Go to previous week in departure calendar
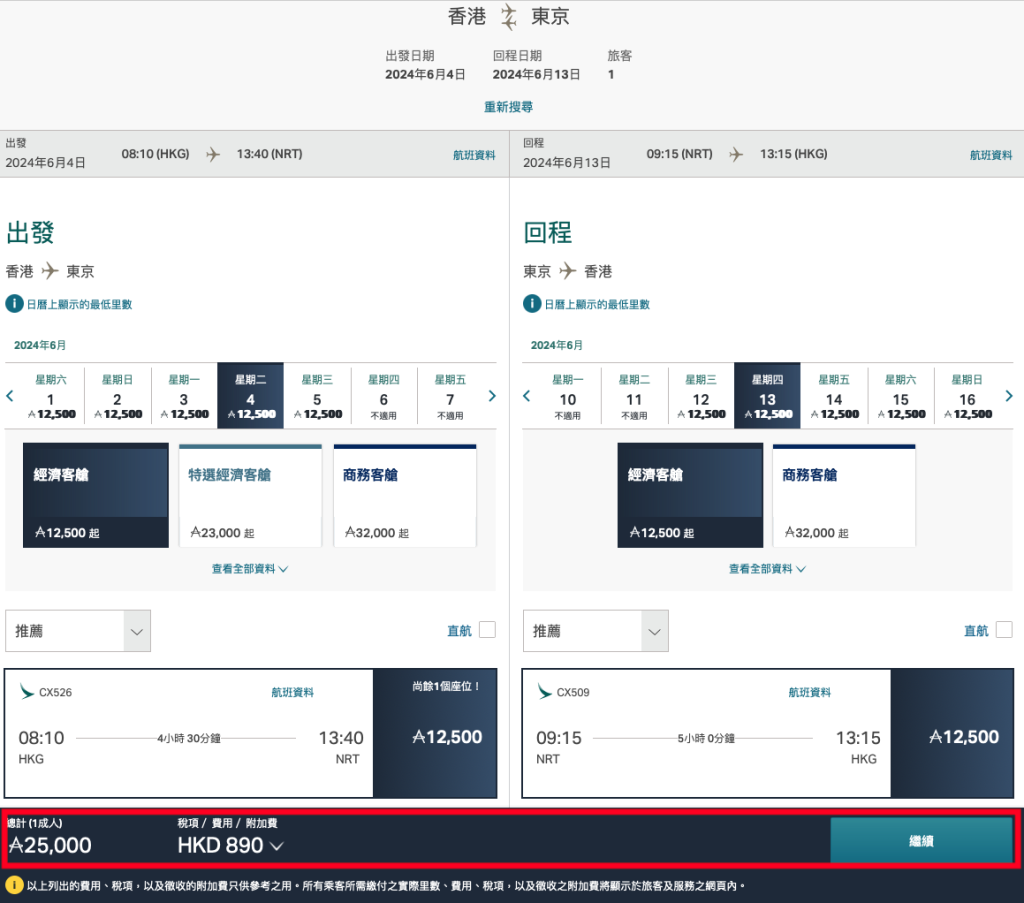The height and width of the screenshot is (903, 1024). click(x=10, y=396)
